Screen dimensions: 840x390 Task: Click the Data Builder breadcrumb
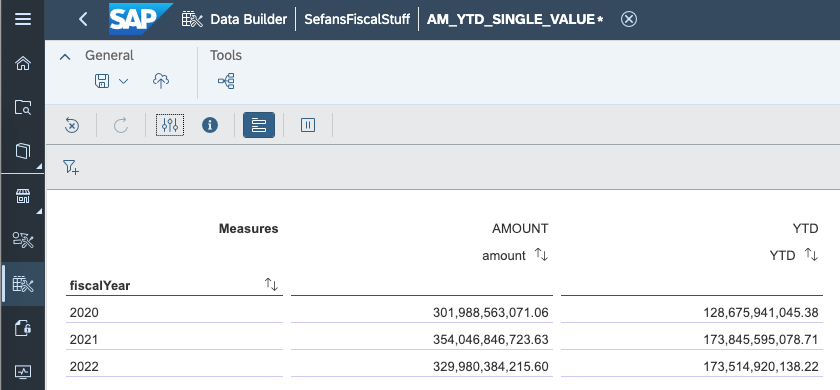pos(249,20)
